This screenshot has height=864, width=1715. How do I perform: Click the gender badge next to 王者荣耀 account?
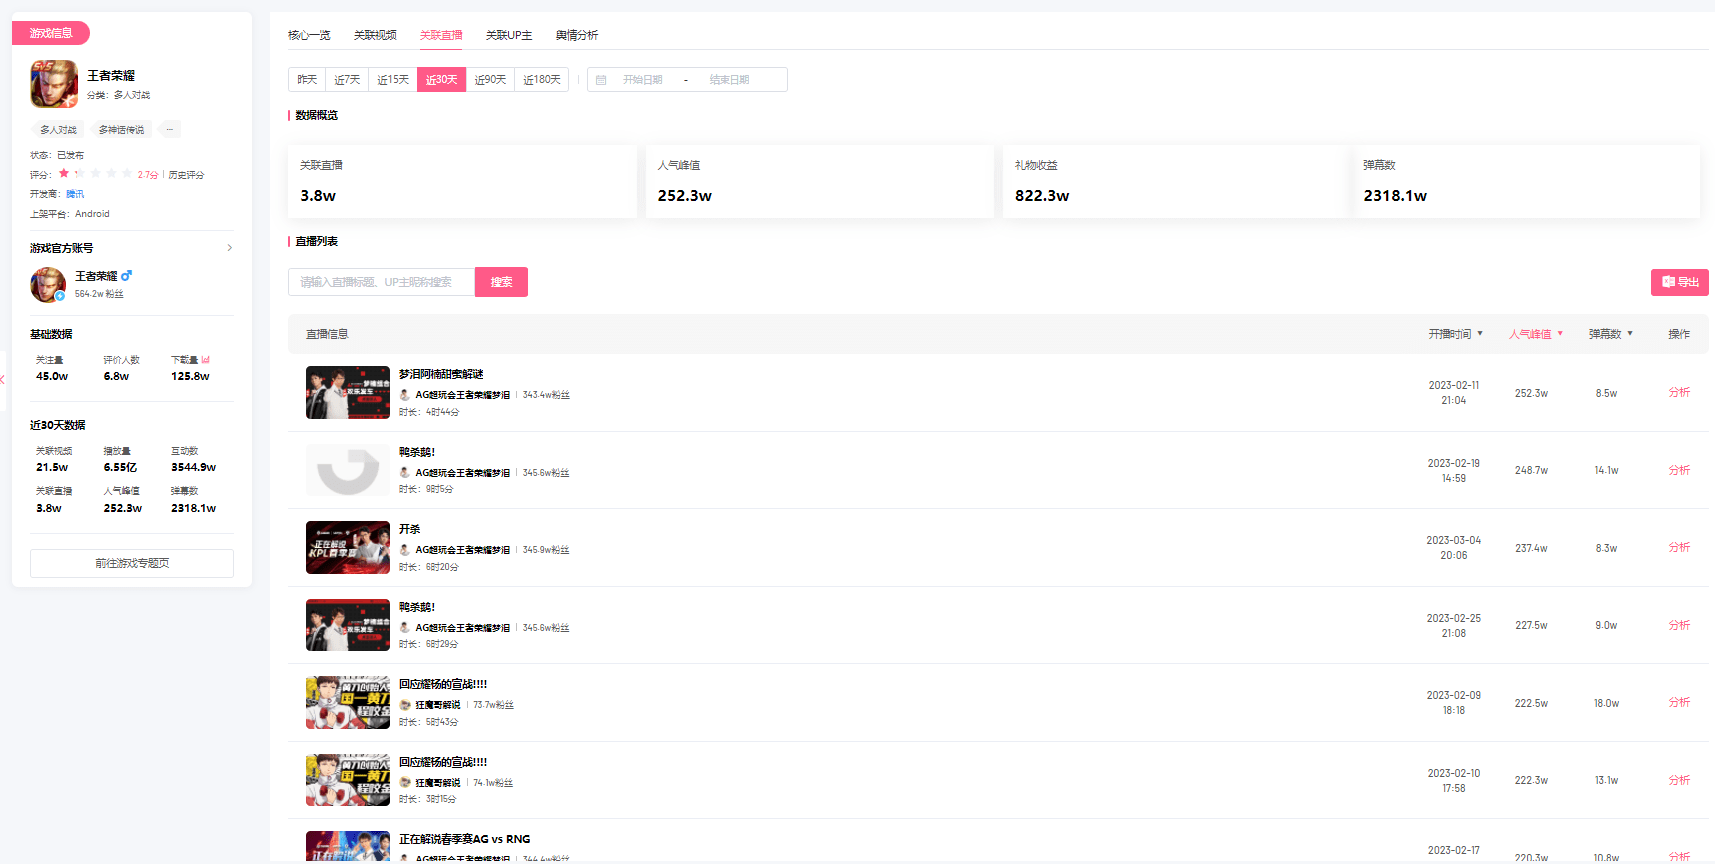(x=127, y=276)
